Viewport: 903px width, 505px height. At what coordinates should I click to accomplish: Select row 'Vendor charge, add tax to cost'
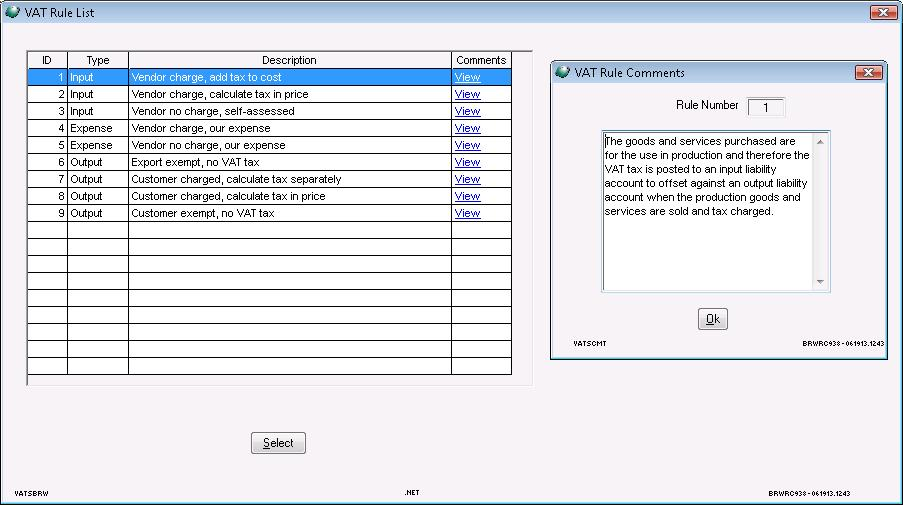click(270, 77)
